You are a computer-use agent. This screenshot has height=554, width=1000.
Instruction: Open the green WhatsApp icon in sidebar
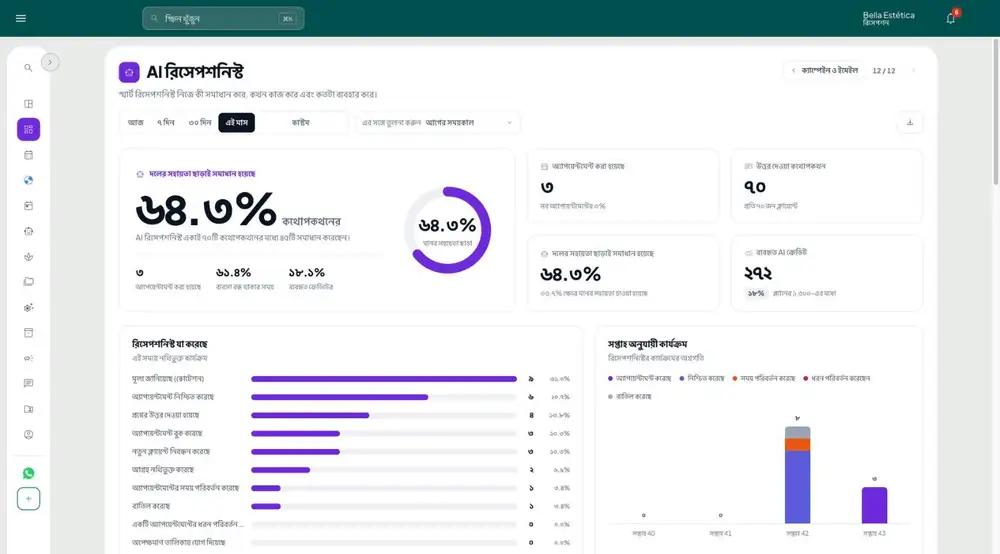(28, 473)
